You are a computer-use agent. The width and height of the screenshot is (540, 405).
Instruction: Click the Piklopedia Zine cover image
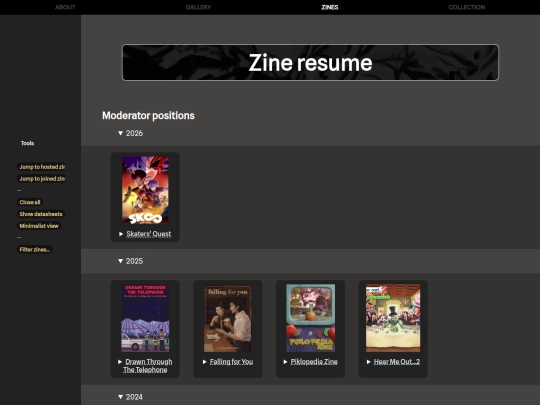click(x=311, y=318)
